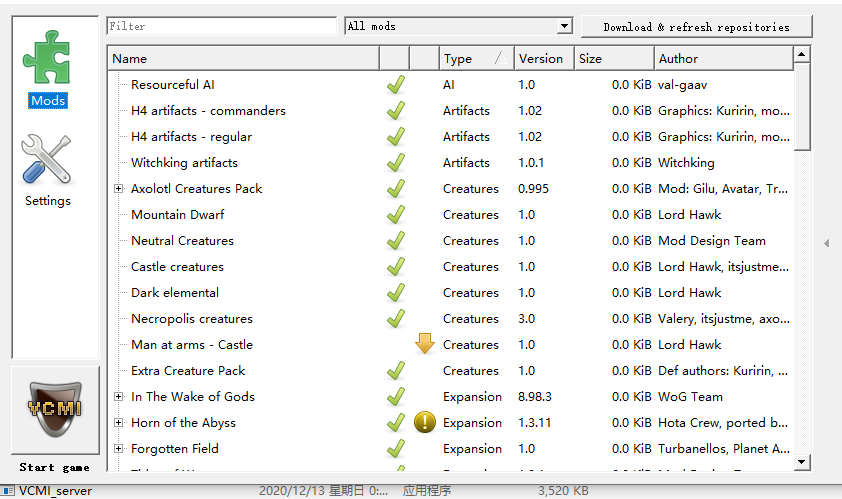Image resolution: width=842 pixels, height=499 pixels.
Task: Click the download arrow icon for Man at arms - Castle
Action: 425,345
